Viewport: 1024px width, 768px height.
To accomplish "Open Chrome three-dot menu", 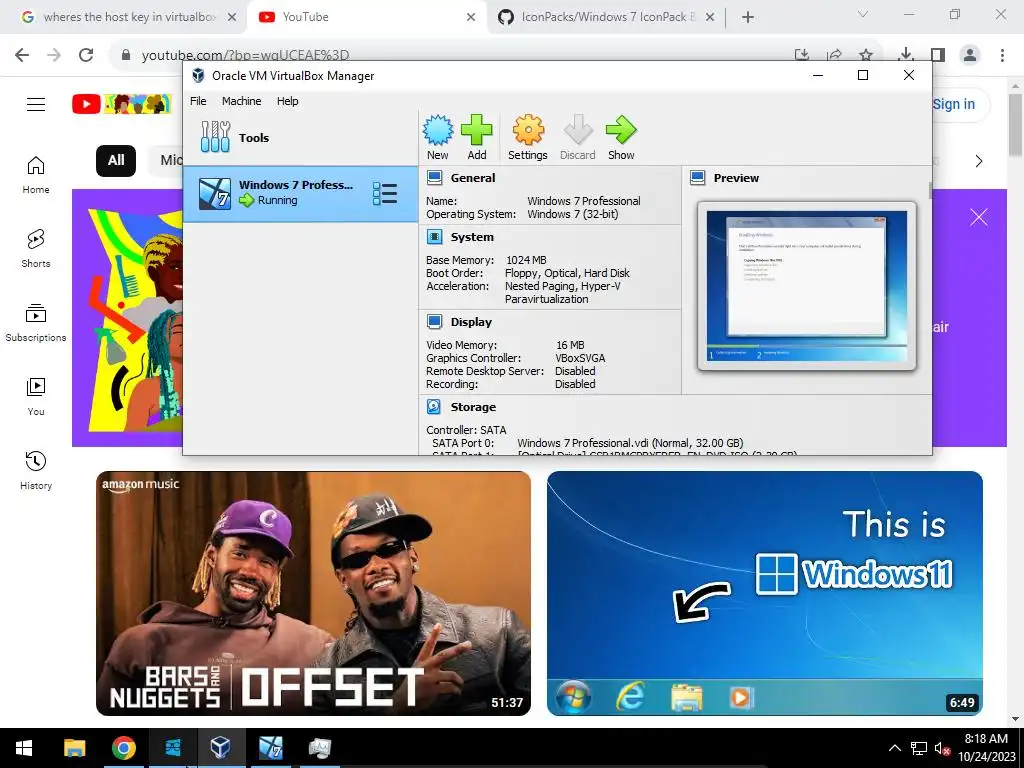I will click(1002, 55).
